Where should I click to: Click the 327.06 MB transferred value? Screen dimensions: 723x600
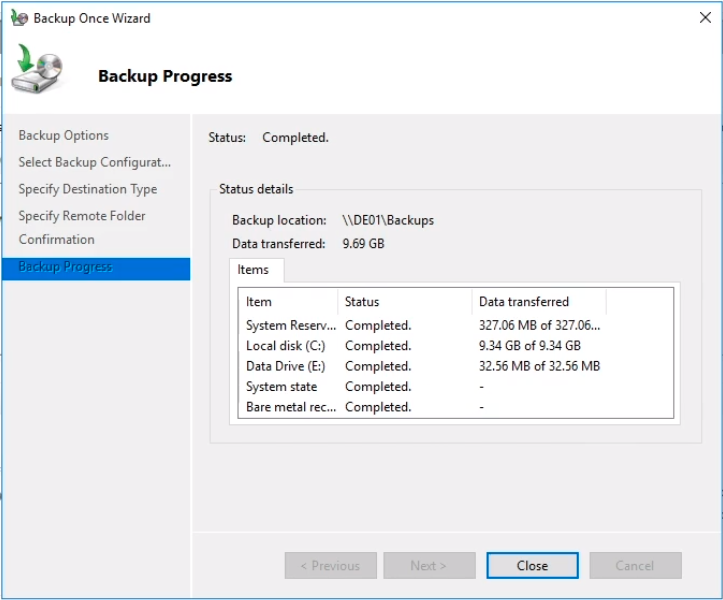539,326
